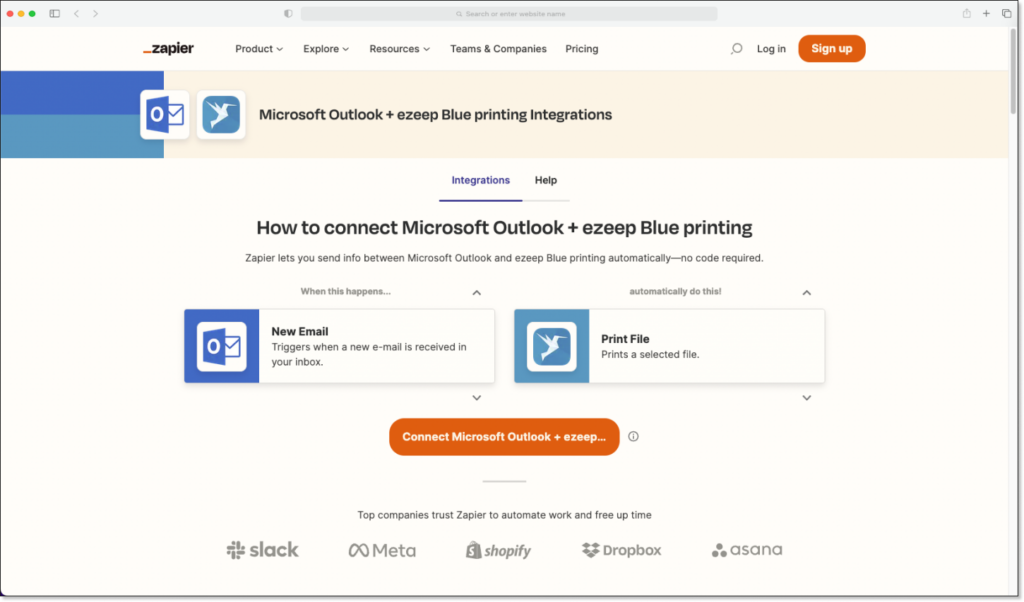The height and width of the screenshot is (602, 1024).
Task: Open the search magnifier icon
Action: point(736,49)
